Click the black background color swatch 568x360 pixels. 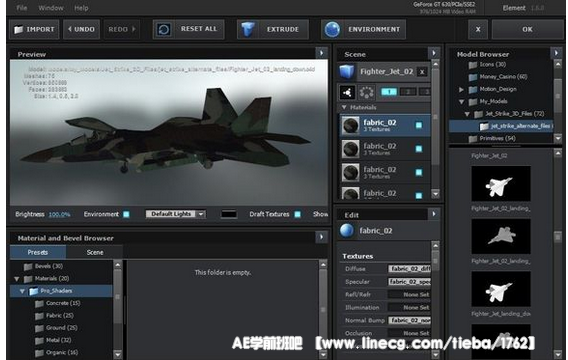[229, 214]
